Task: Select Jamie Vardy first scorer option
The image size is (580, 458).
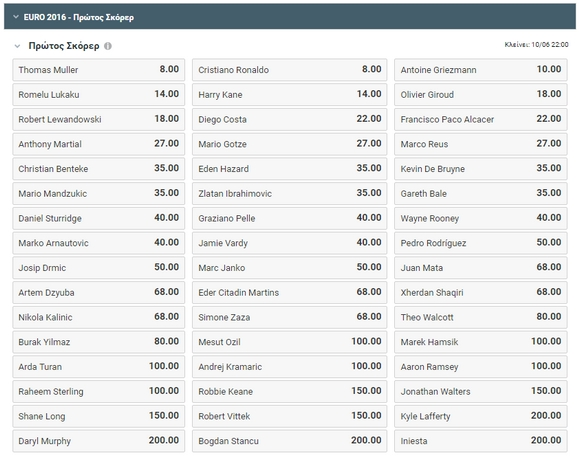Action: tap(289, 243)
